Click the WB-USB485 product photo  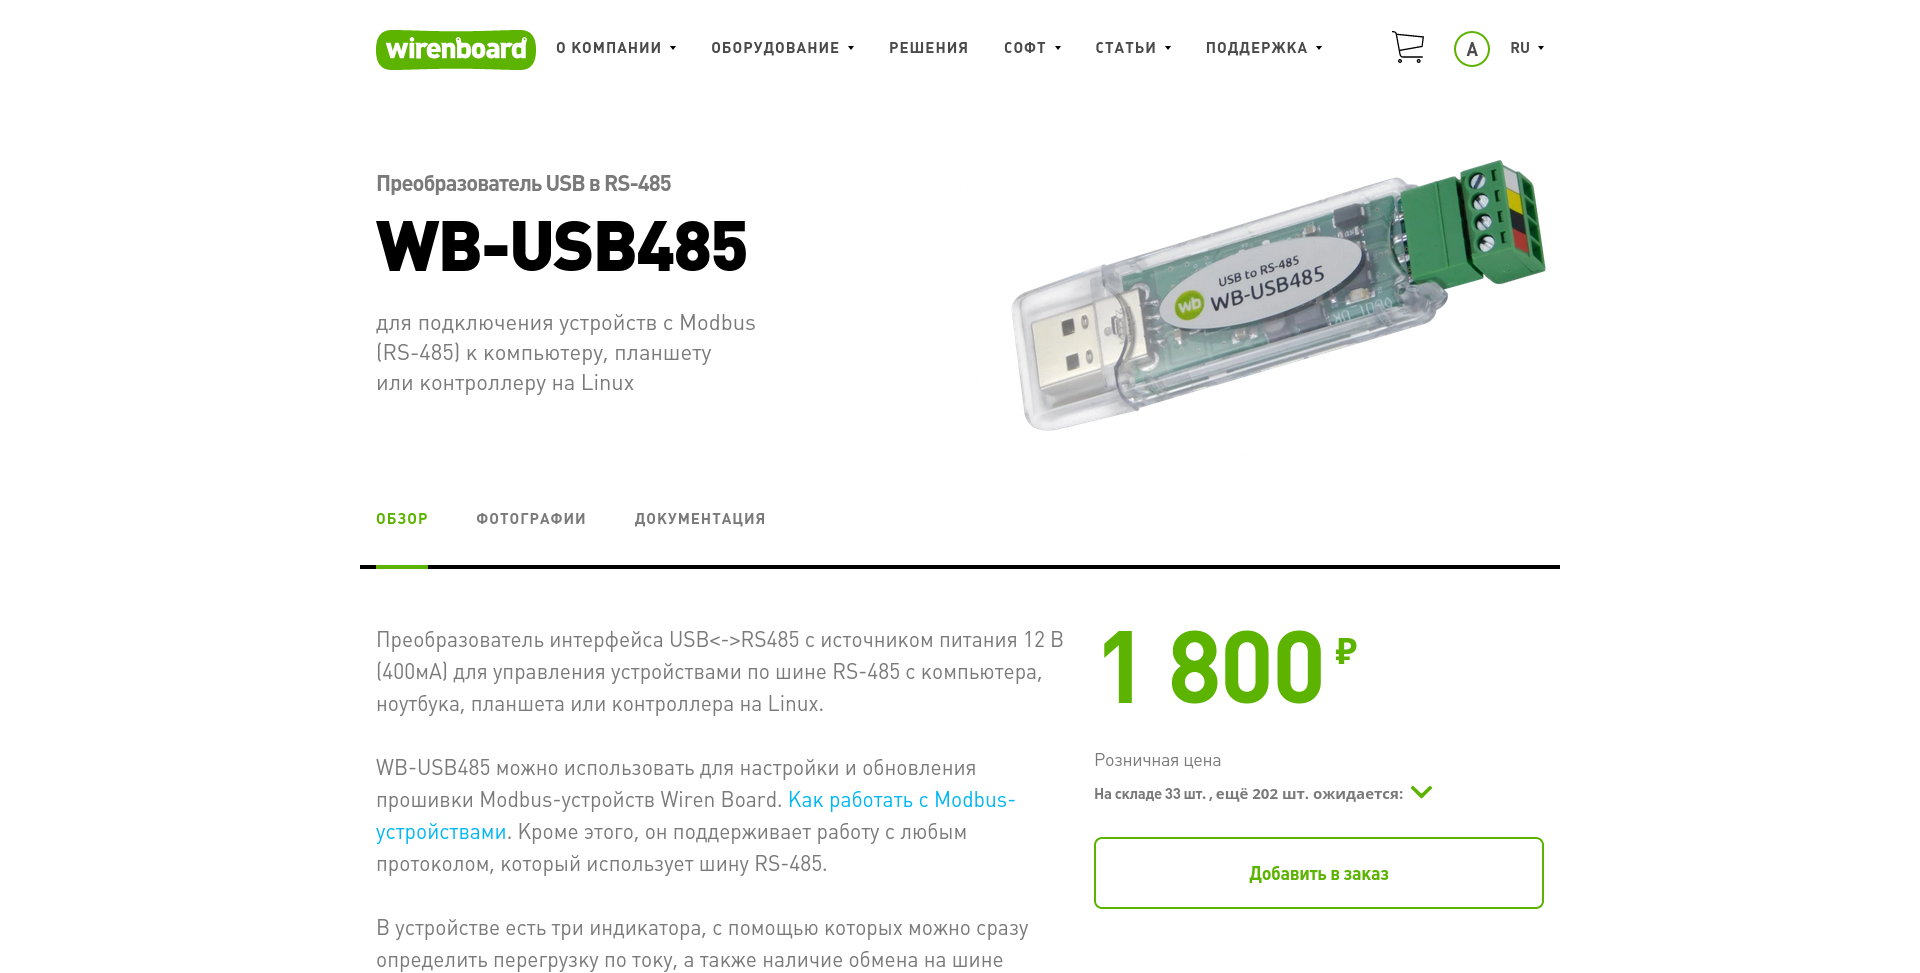(1278, 295)
